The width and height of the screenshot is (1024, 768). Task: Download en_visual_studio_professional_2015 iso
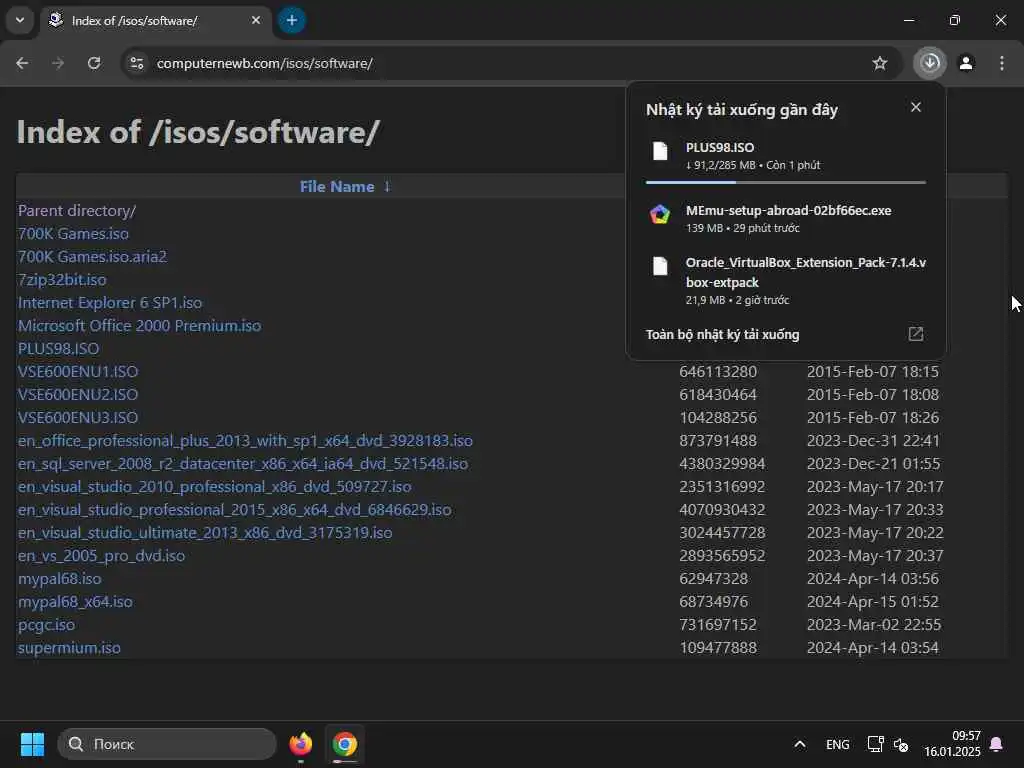pos(234,509)
